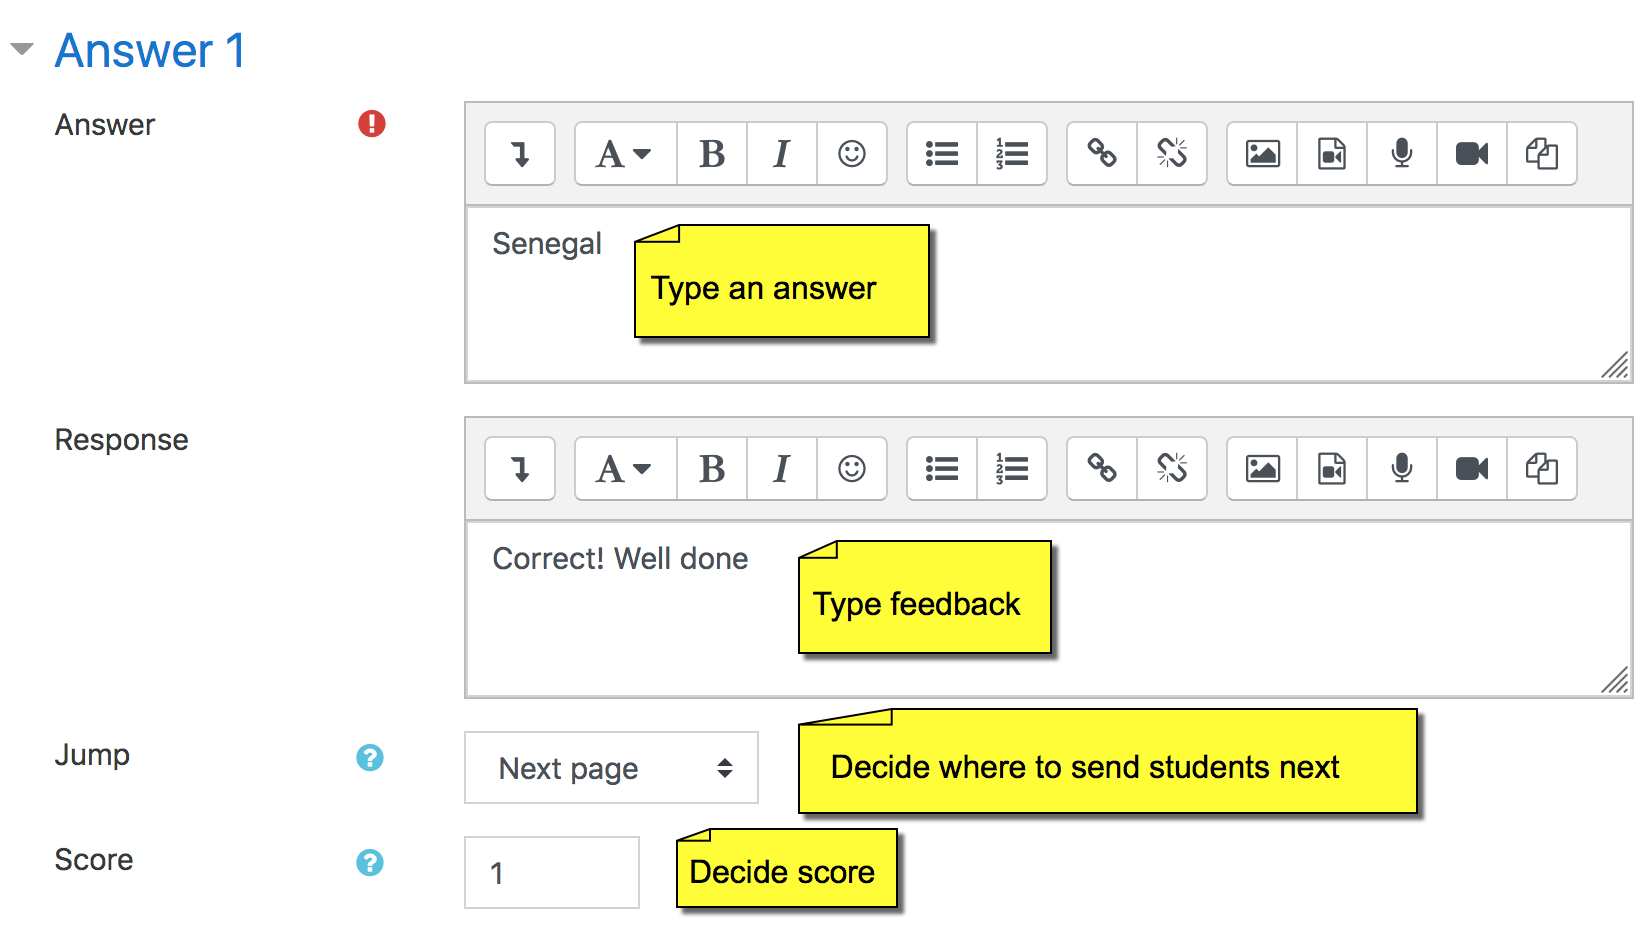Expand the Answer editor toolbar toggle
Screen dimensions: 1648x934
(x=520, y=154)
